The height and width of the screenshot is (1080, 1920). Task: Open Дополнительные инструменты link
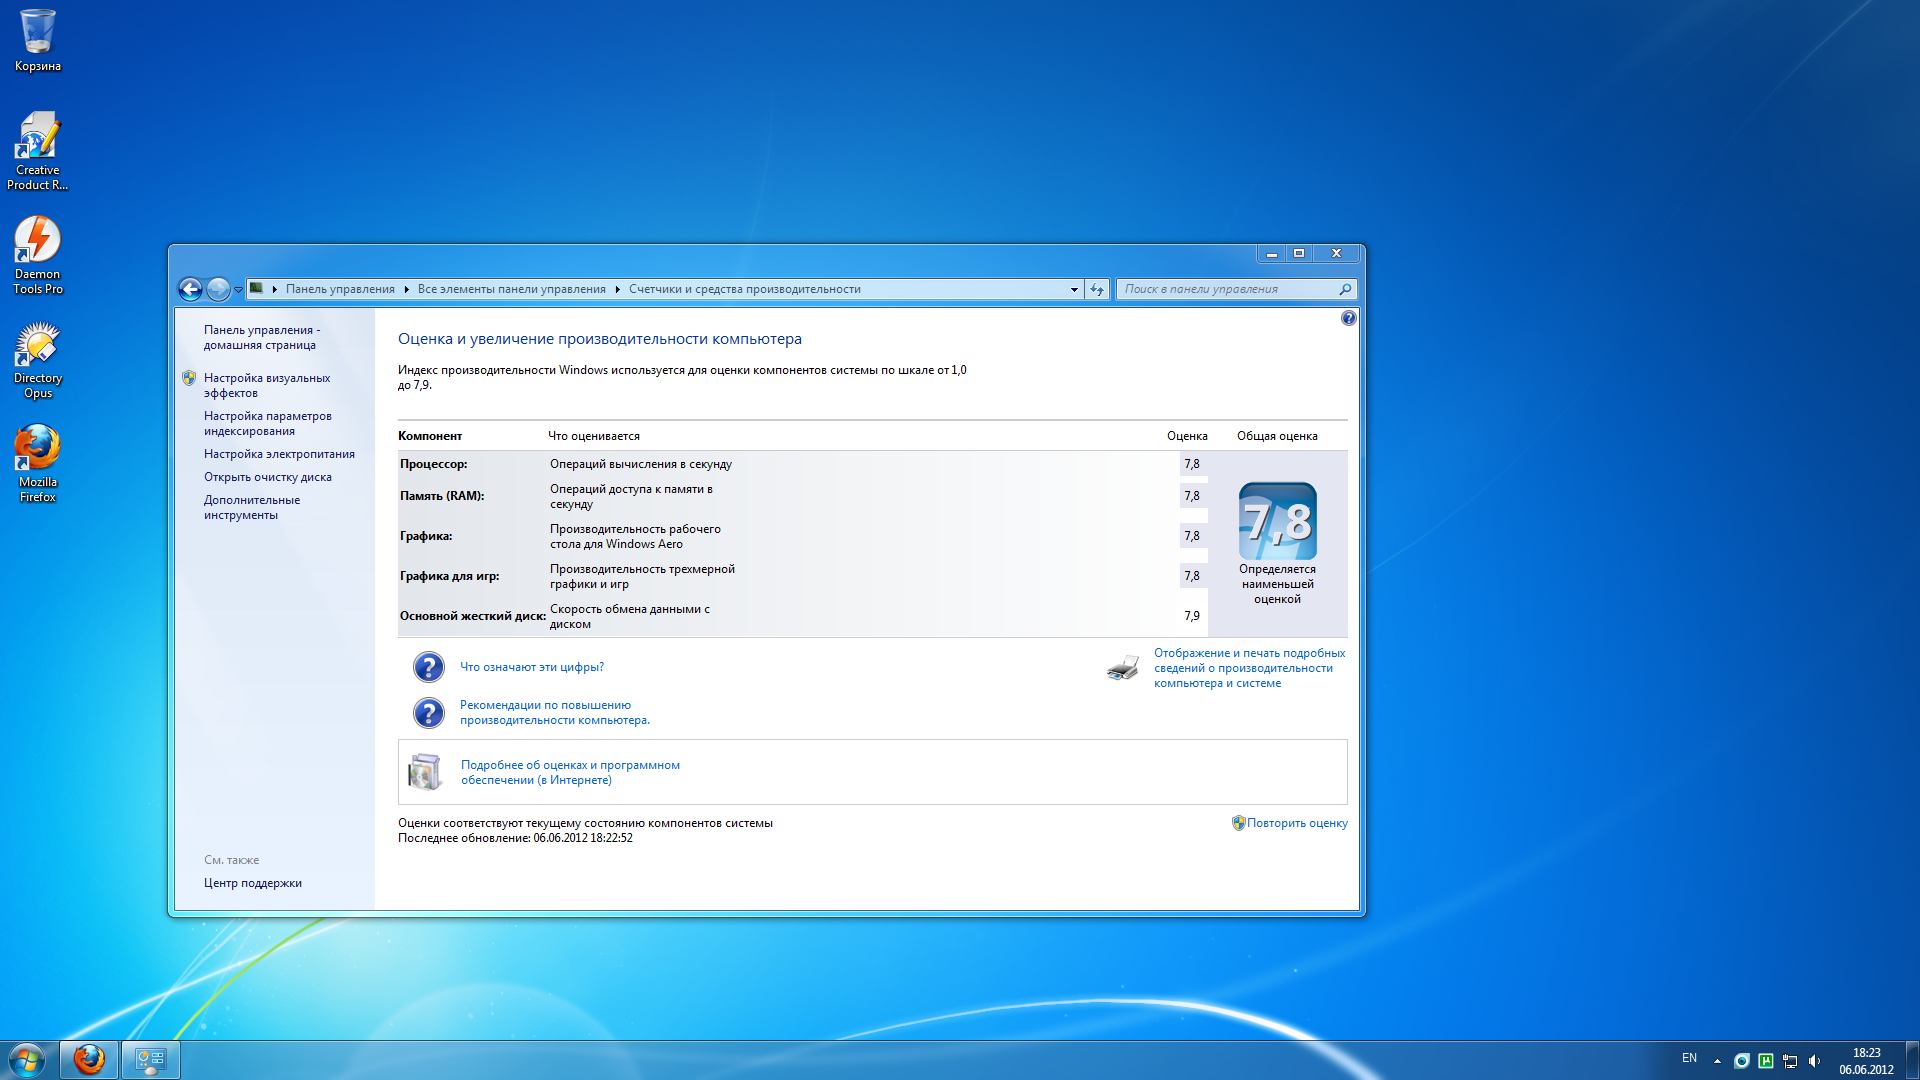[252, 507]
